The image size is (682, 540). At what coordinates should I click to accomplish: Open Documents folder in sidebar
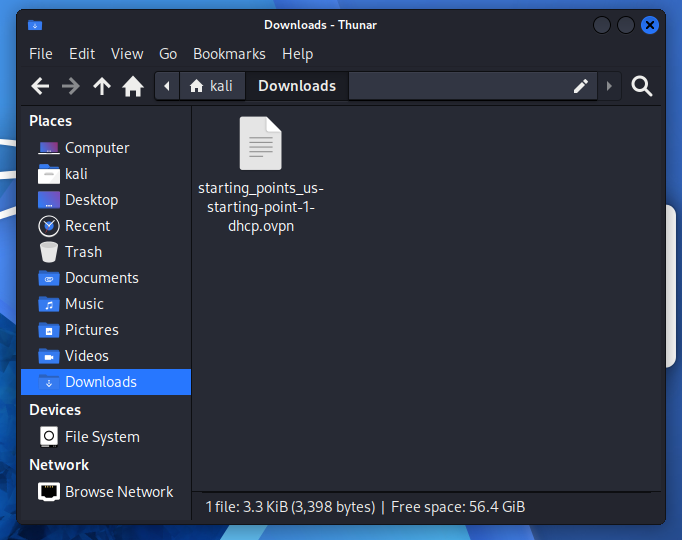click(x=106, y=278)
